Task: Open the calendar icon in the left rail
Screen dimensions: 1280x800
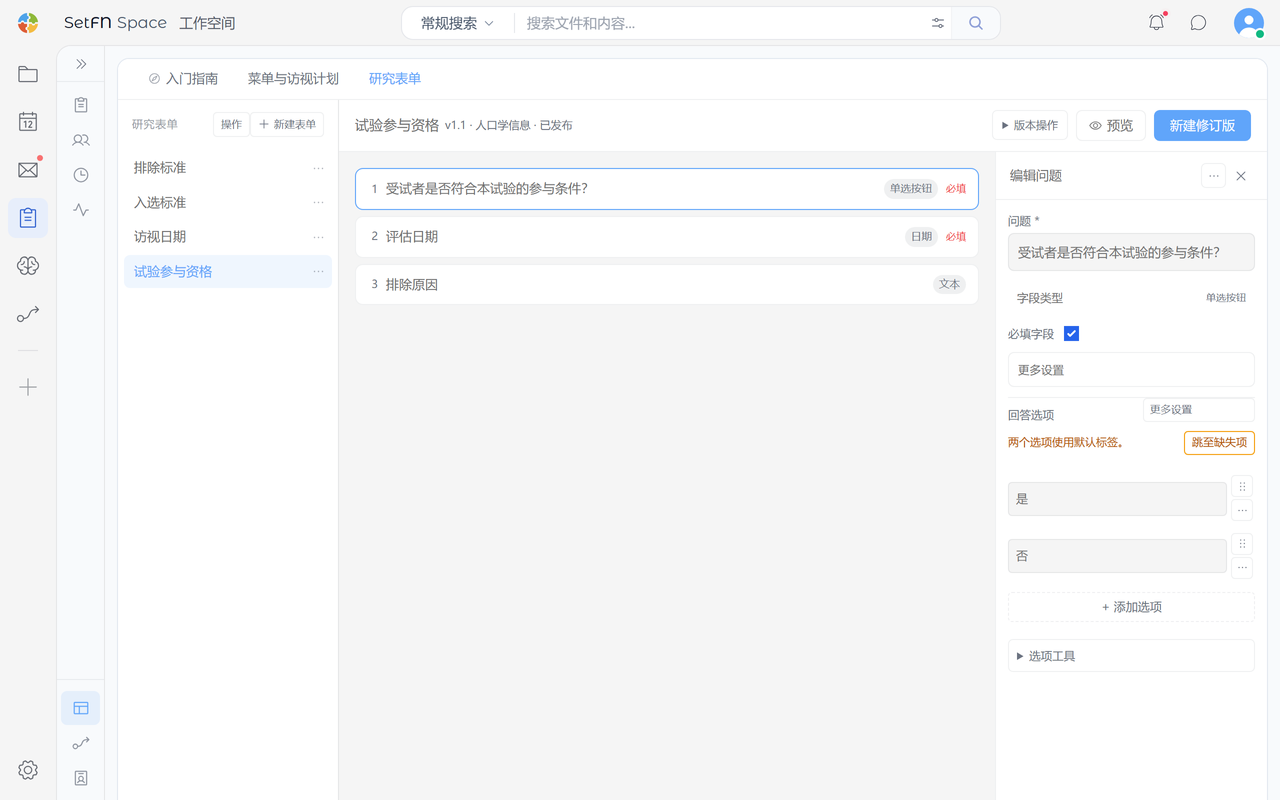Action: [28, 122]
